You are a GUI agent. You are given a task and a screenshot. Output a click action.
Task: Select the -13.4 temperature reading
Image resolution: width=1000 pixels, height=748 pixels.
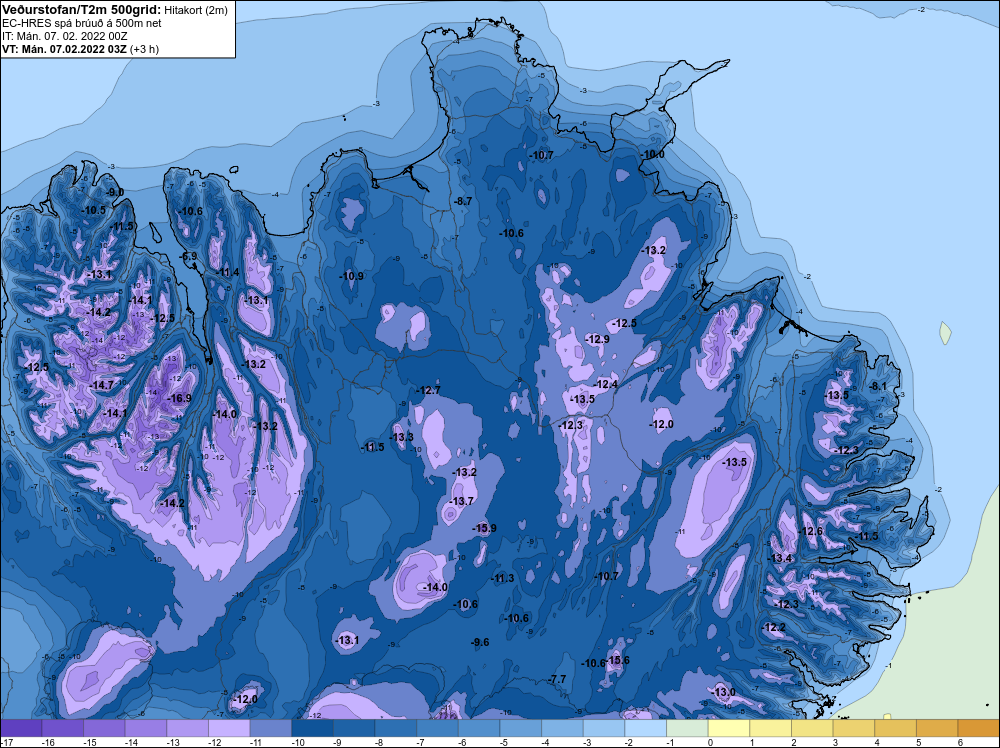pyautogui.click(x=779, y=558)
